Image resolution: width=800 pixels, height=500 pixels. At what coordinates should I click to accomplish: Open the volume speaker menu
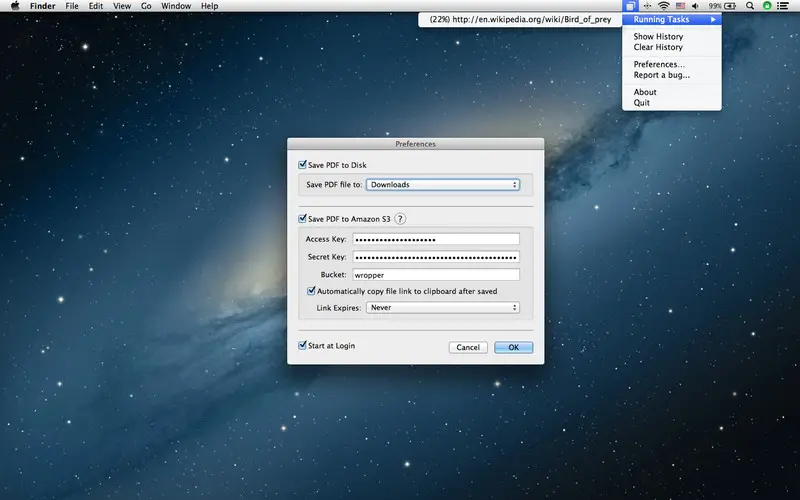695,6
